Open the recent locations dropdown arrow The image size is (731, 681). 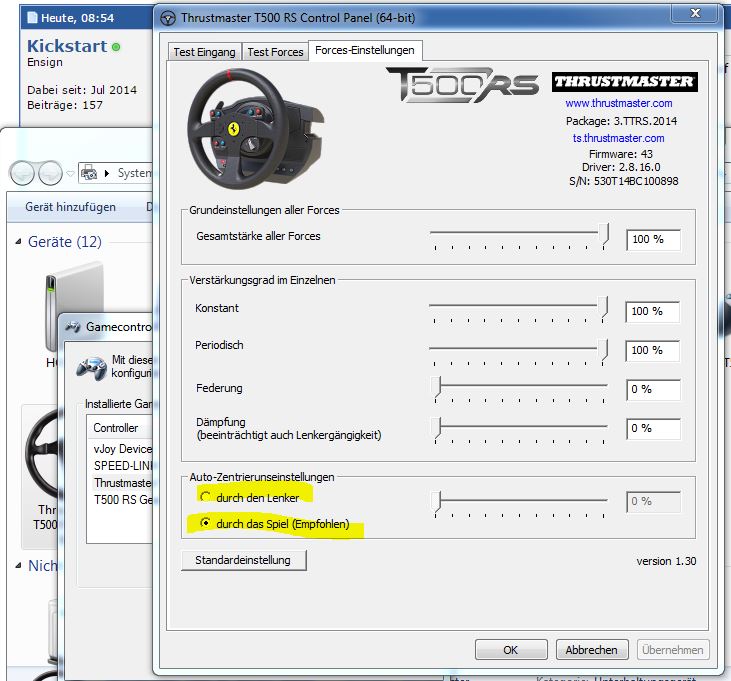pyautogui.click(x=70, y=173)
